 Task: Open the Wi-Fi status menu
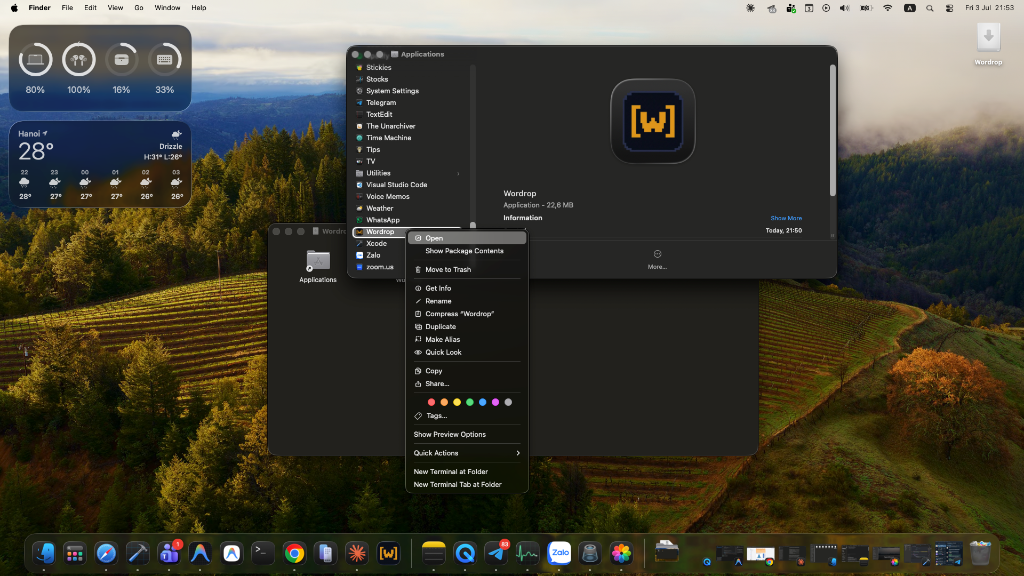click(x=888, y=8)
